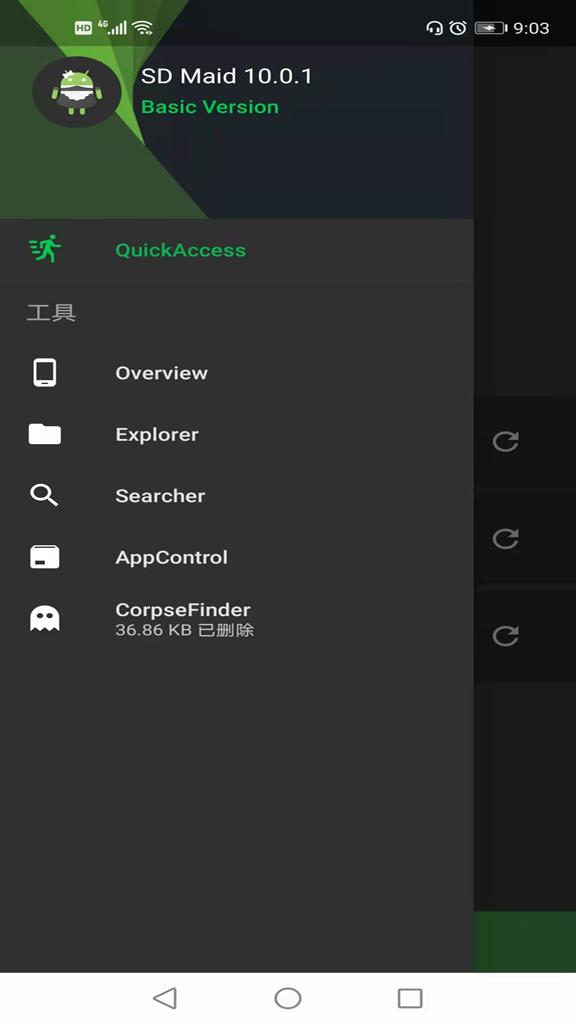This screenshot has height=1024, width=576.
Task: Select the Explorer menu item
Action: pos(236,434)
